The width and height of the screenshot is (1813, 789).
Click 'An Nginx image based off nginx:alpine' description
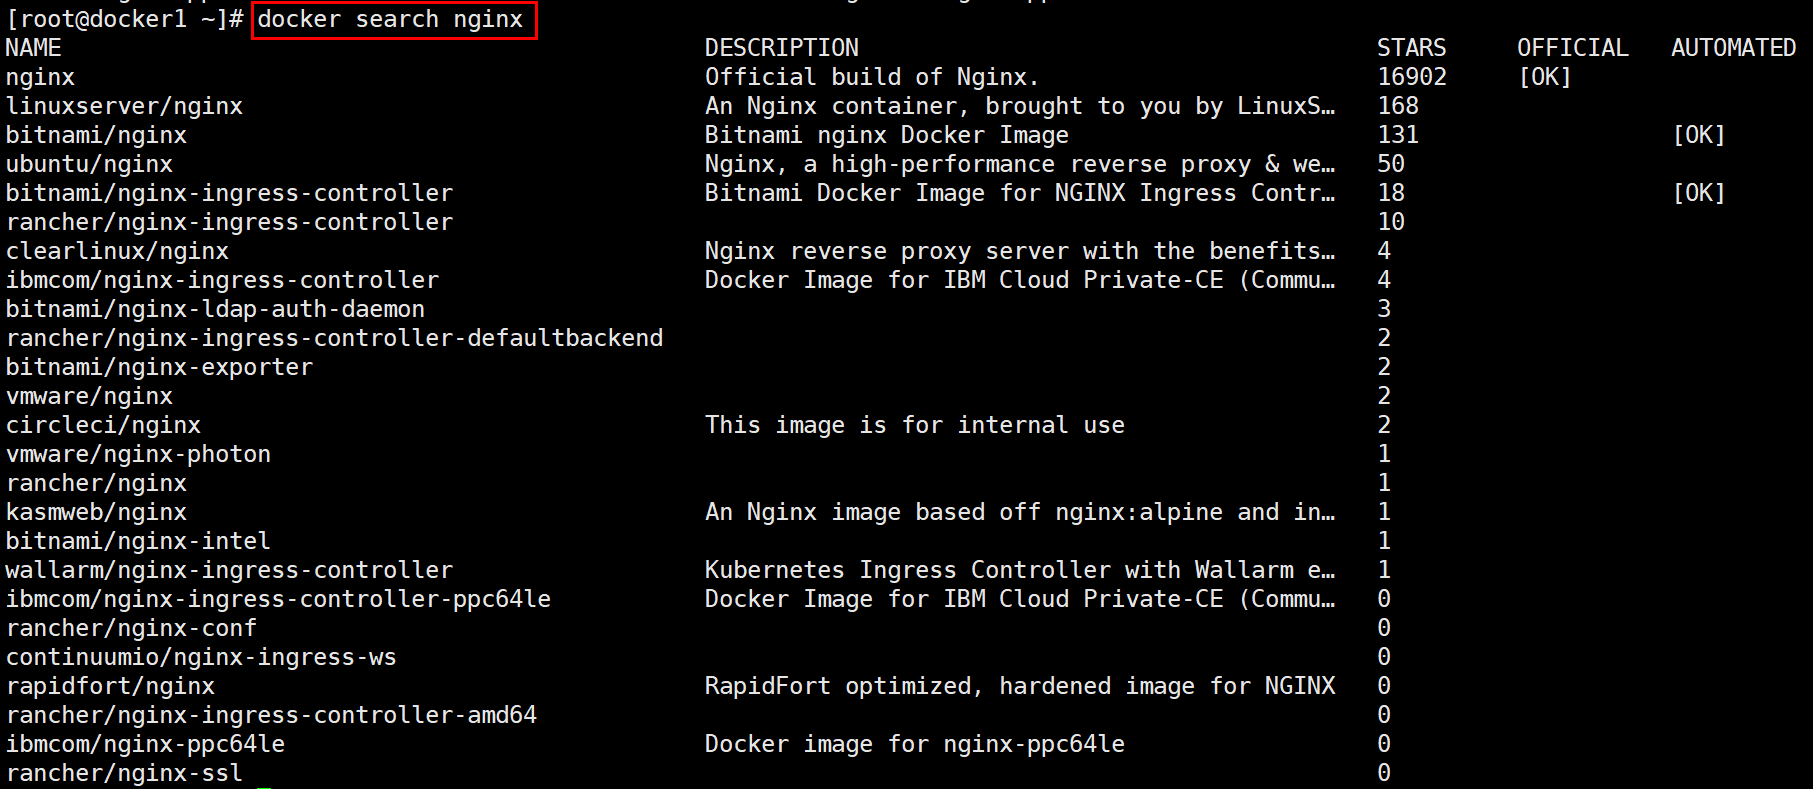1019,512
